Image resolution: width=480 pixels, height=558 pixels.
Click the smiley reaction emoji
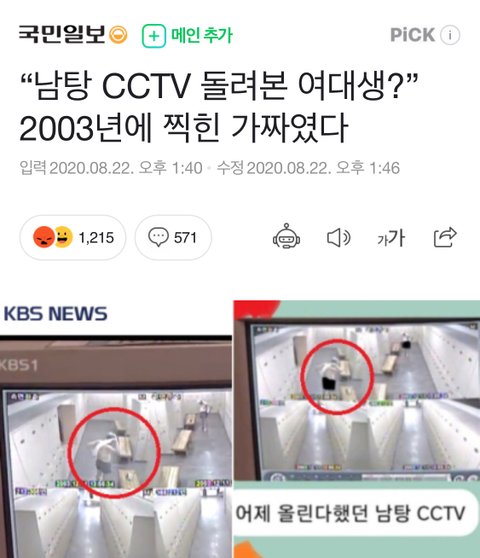pyautogui.click(x=63, y=237)
